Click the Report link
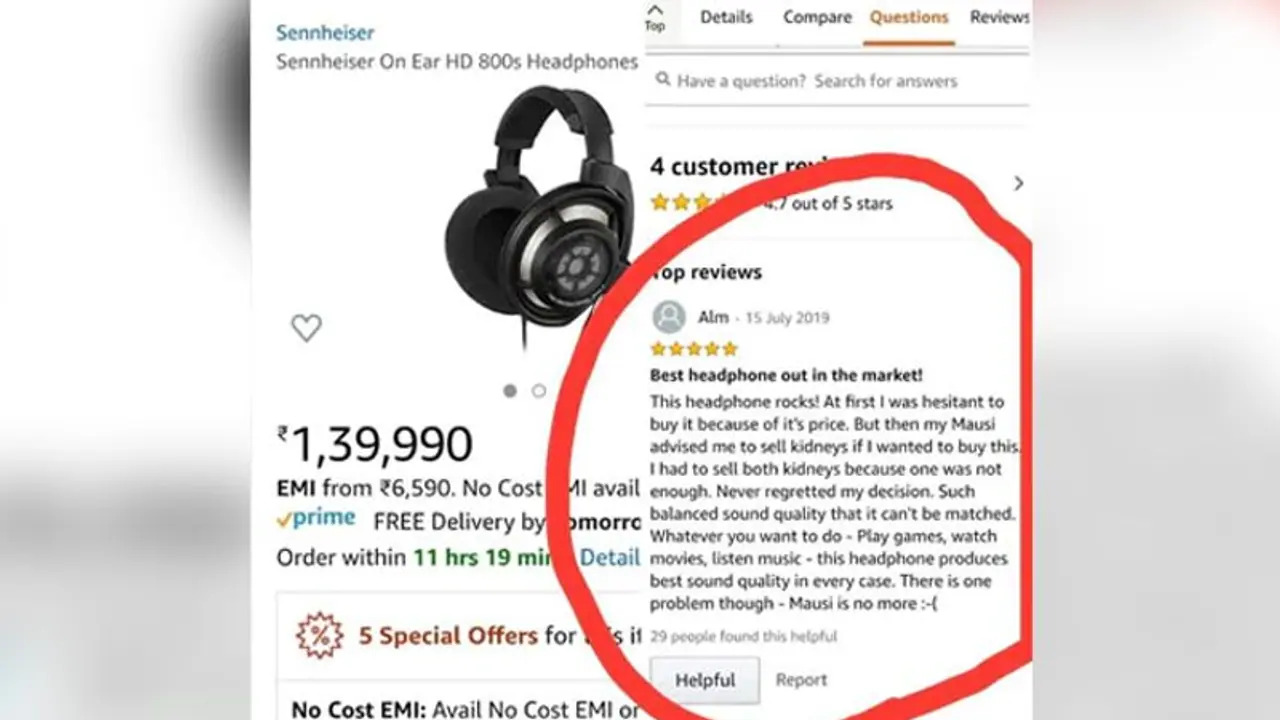This screenshot has width=1280, height=720. click(801, 680)
